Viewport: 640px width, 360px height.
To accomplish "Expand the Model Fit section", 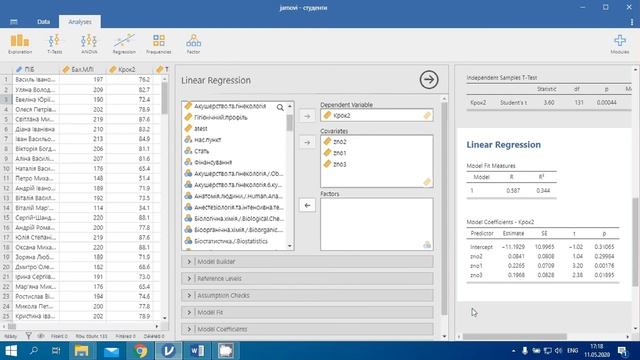I will coord(307,312).
